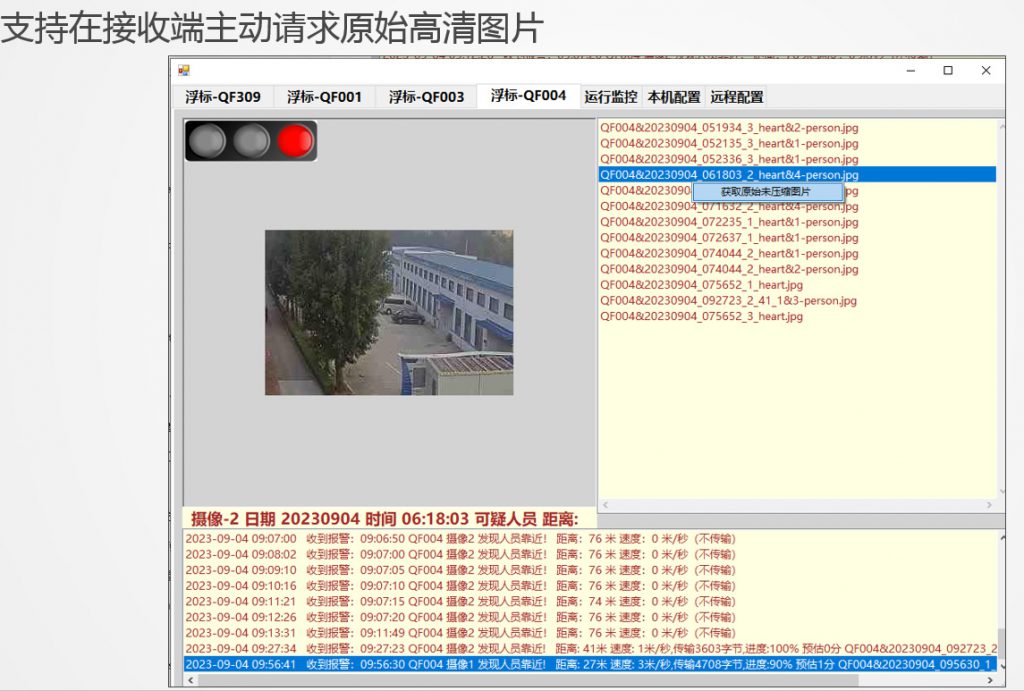Screen dimensions: 1024x691
Task: Click the middle gray indicator light
Action: (251, 141)
